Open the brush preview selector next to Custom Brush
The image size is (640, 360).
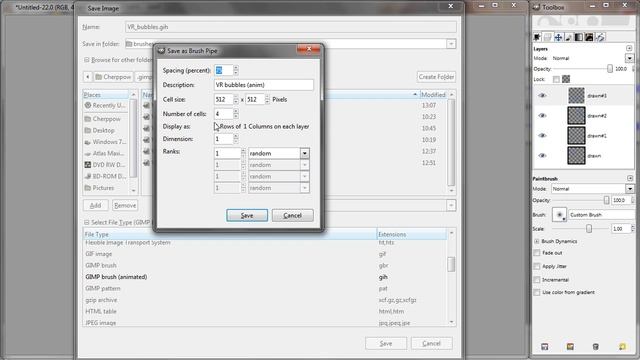pos(559,215)
